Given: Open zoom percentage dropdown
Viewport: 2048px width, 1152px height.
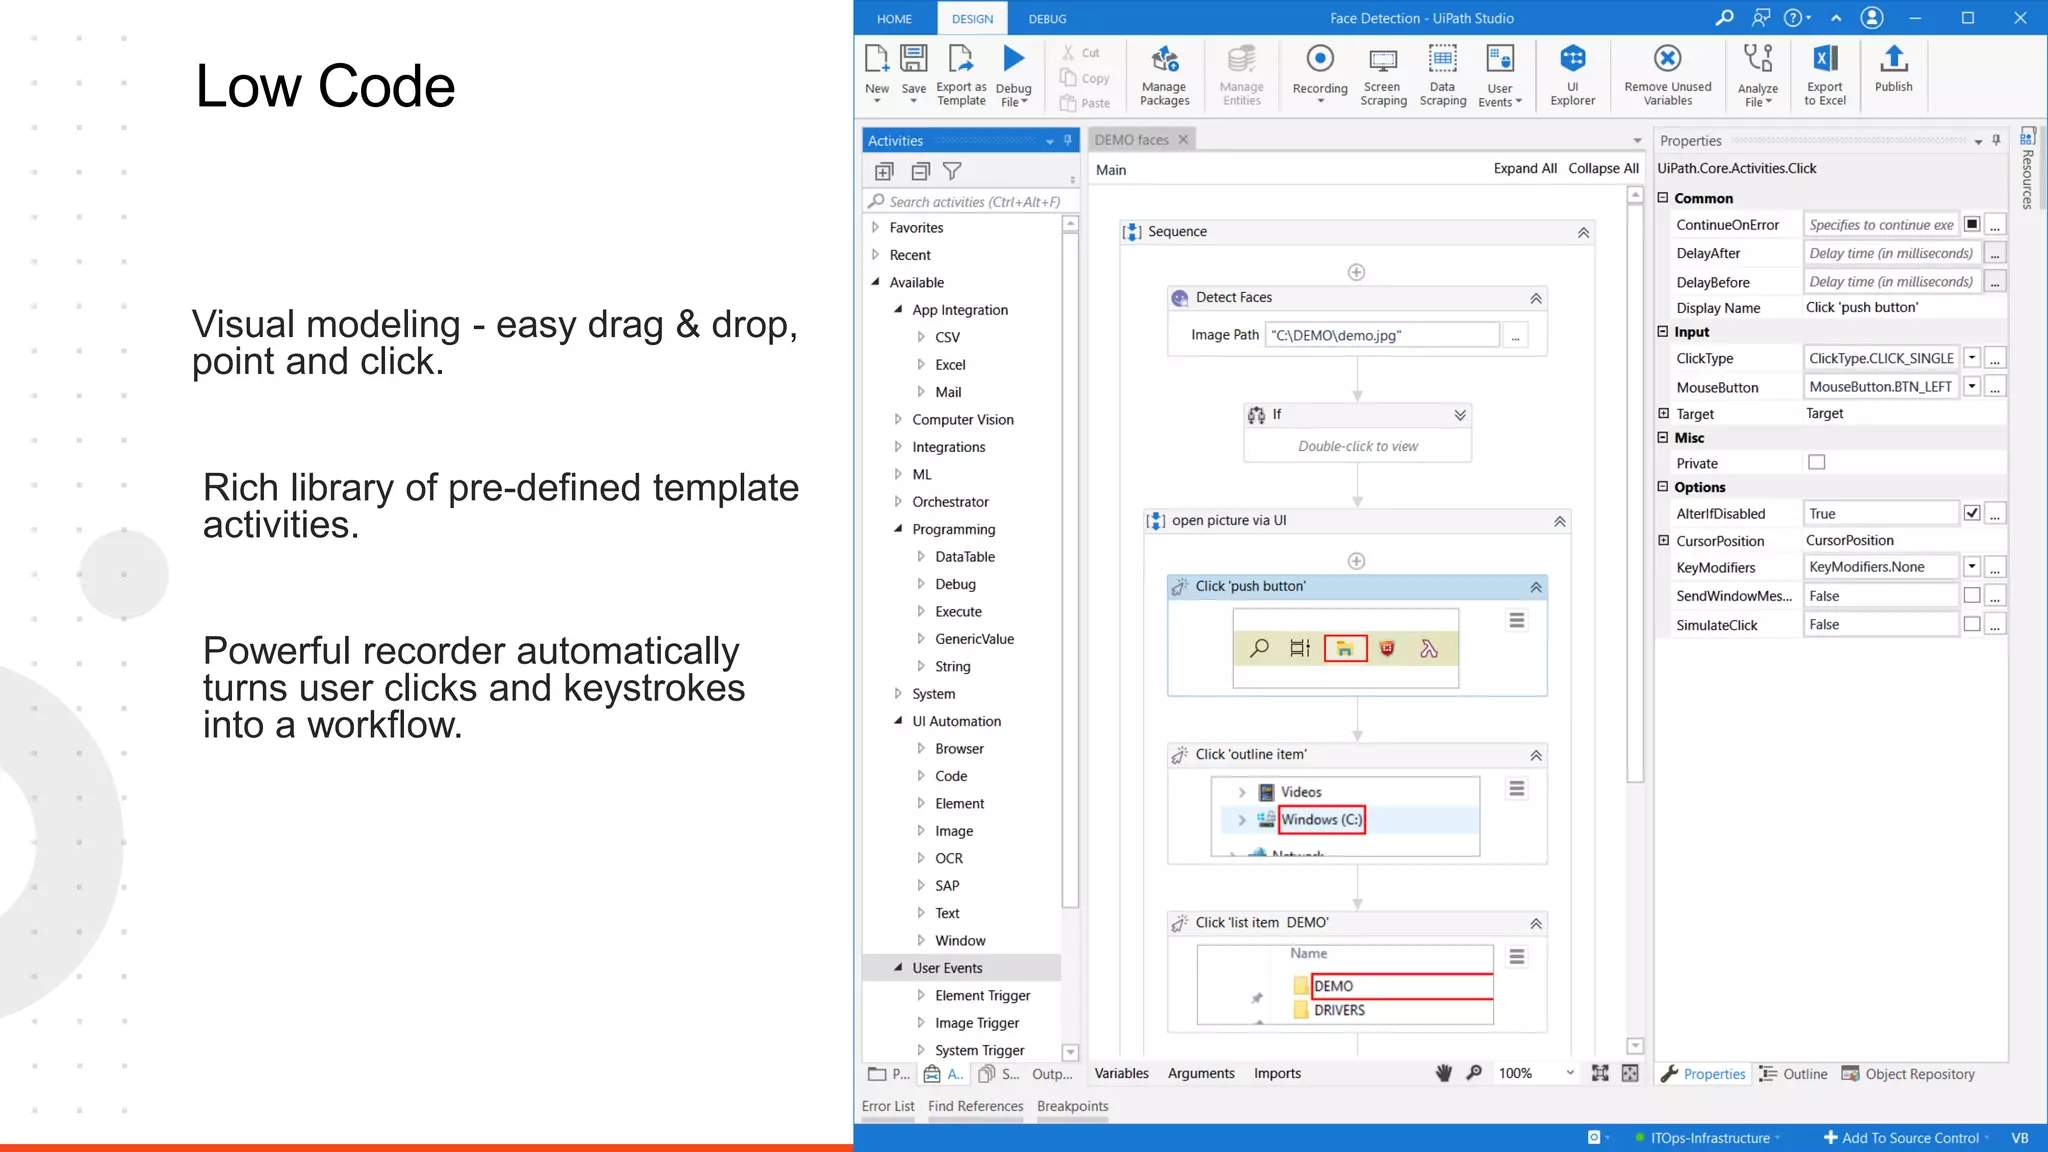Looking at the screenshot, I should point(1569,1073).
